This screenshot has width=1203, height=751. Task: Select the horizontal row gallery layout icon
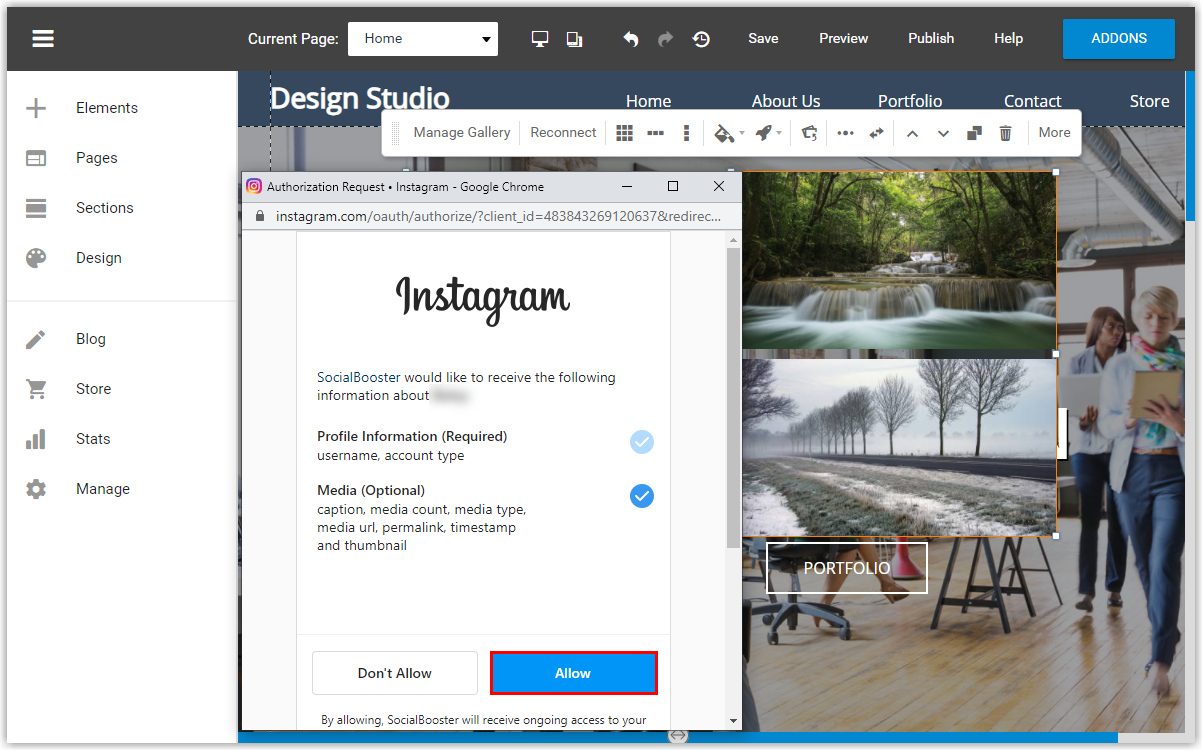coord(656,133)
